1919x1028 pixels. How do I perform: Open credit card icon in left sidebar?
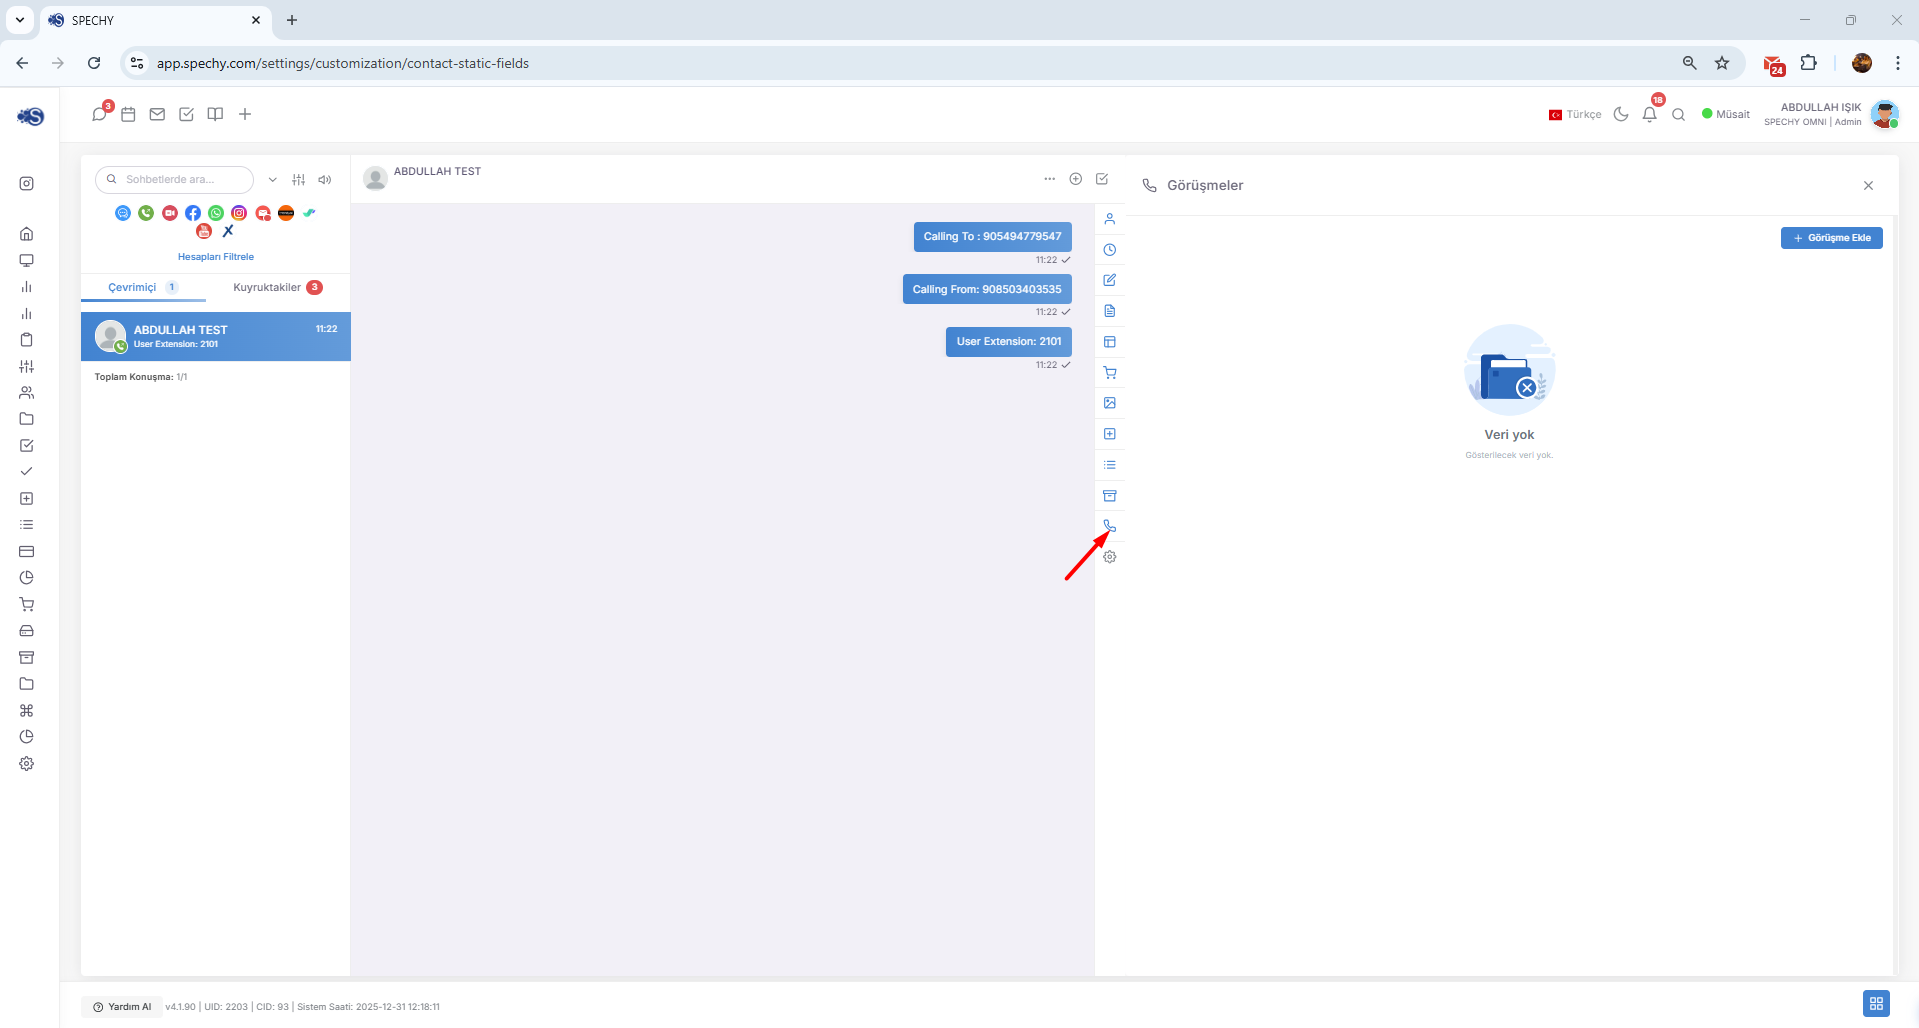click(x=27, y=552)
